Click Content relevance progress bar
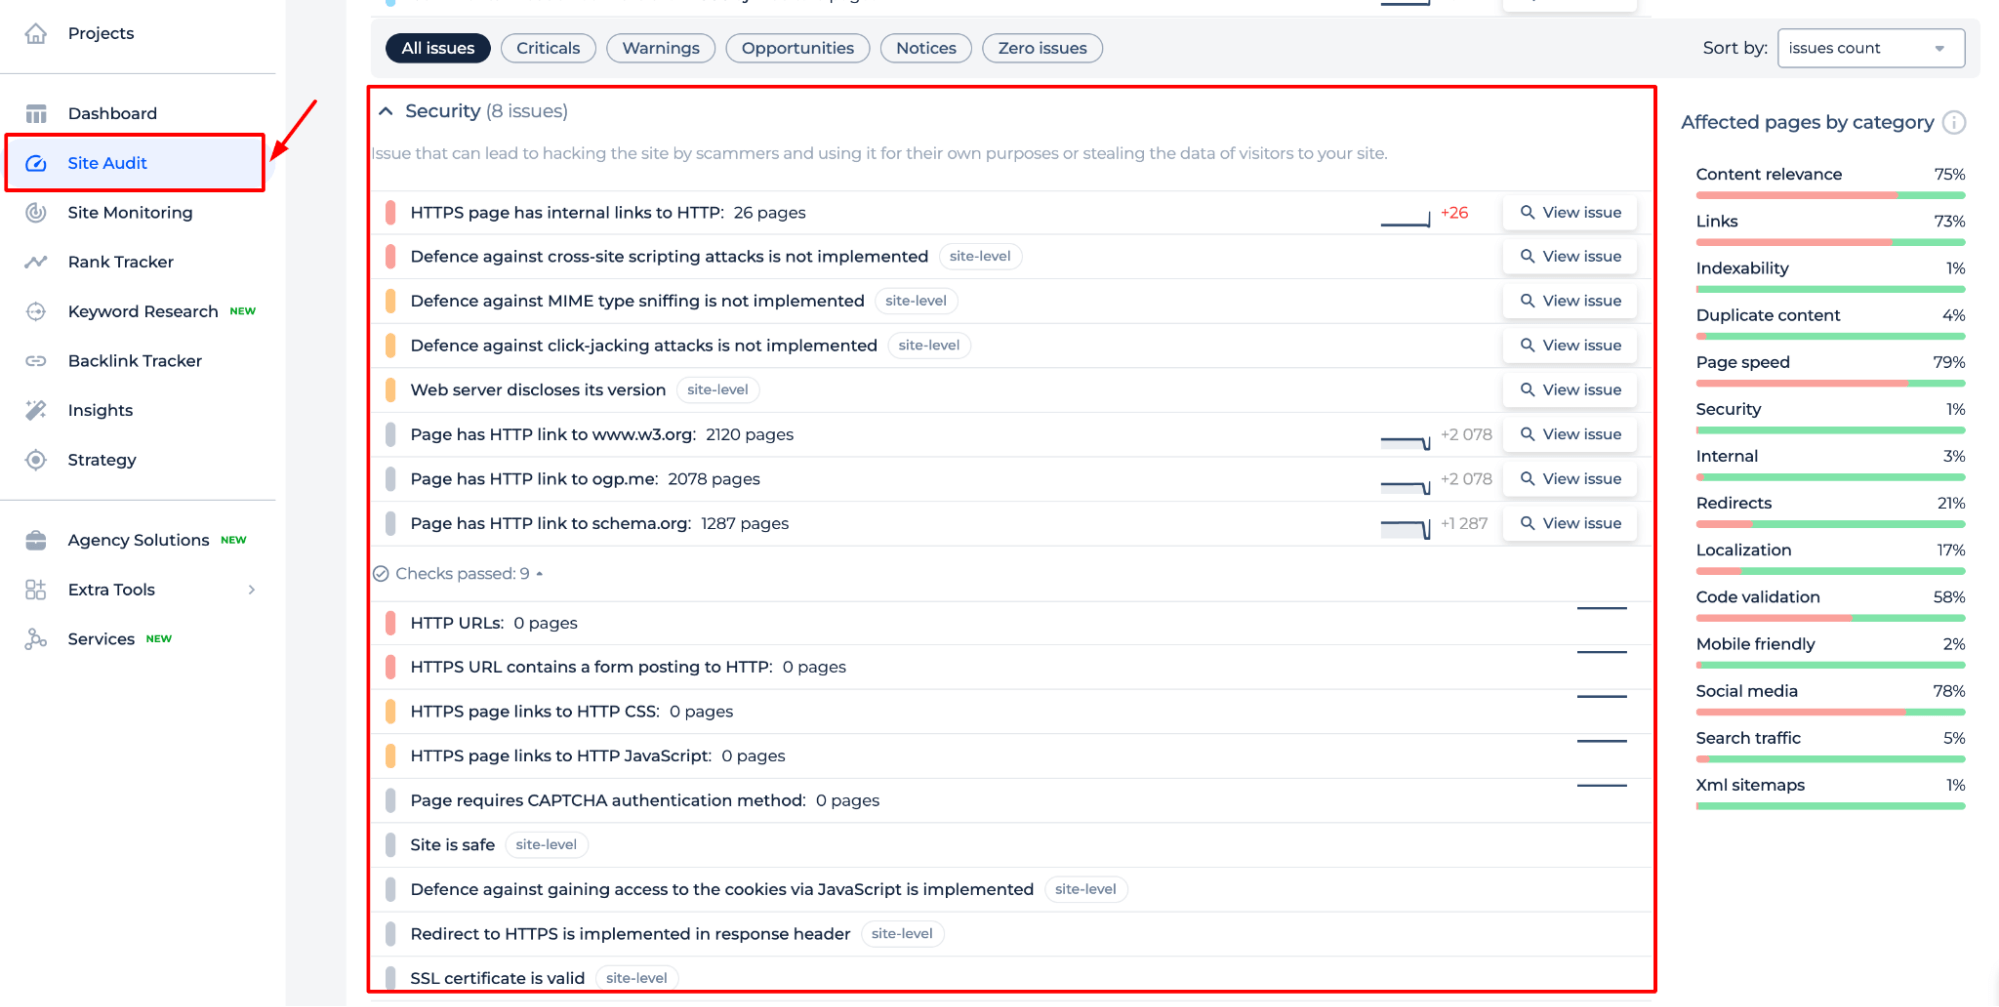 (x=1830, y=195)
